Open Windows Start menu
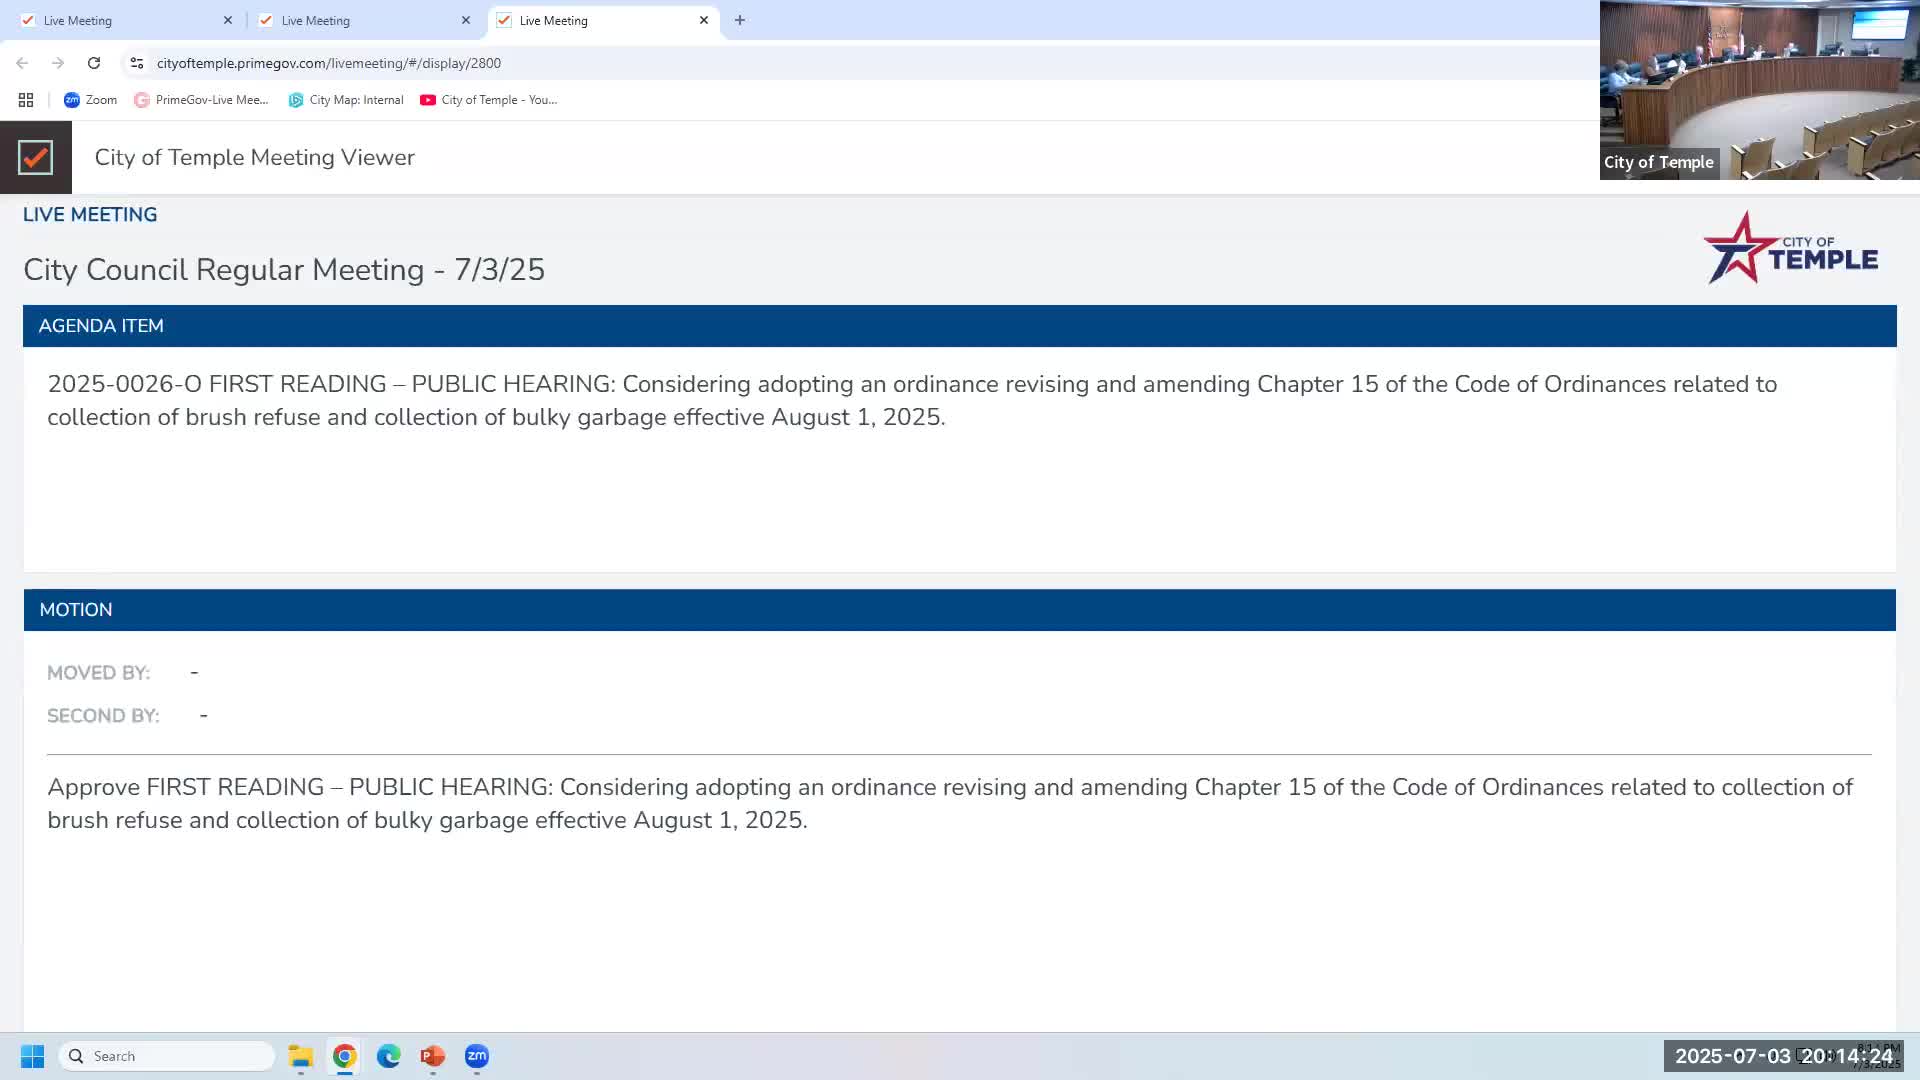 32,1056
